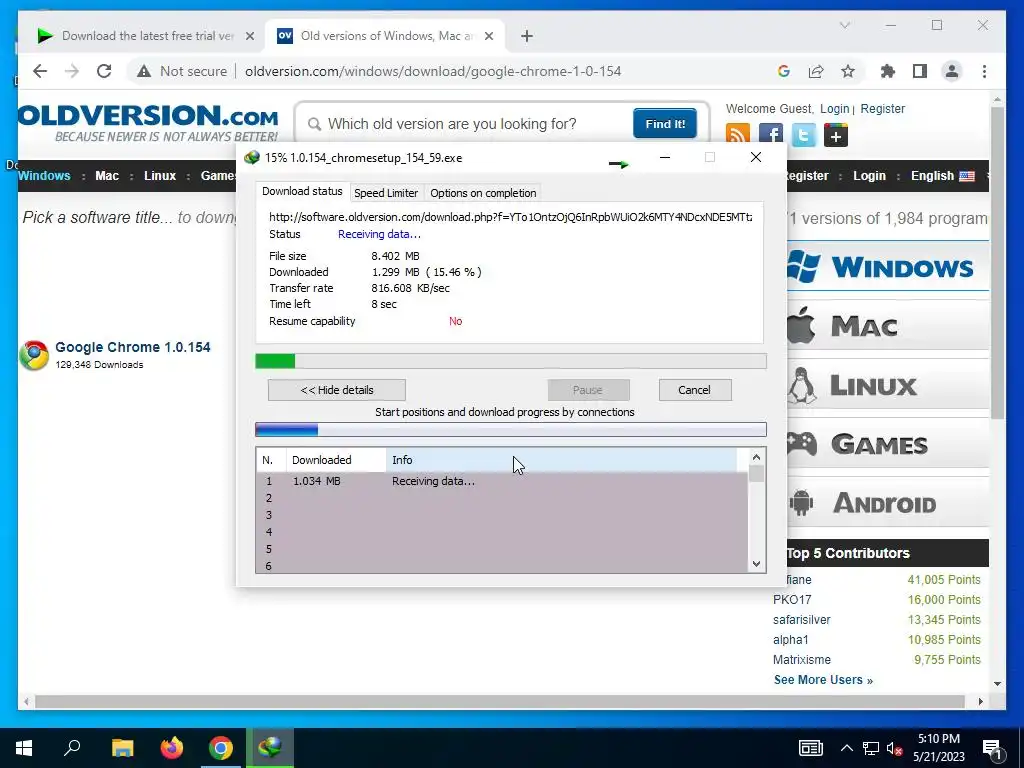Click the Register link in the welcome bar
This screenshot has height=768, width=1024.
coord(882,108)
